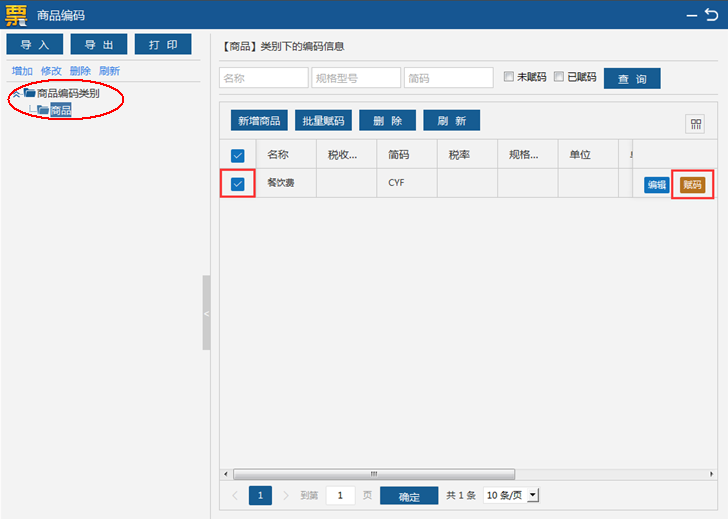Click the 新增商品 button
This screenshot has height=519, width=728.
click(258, 120)
